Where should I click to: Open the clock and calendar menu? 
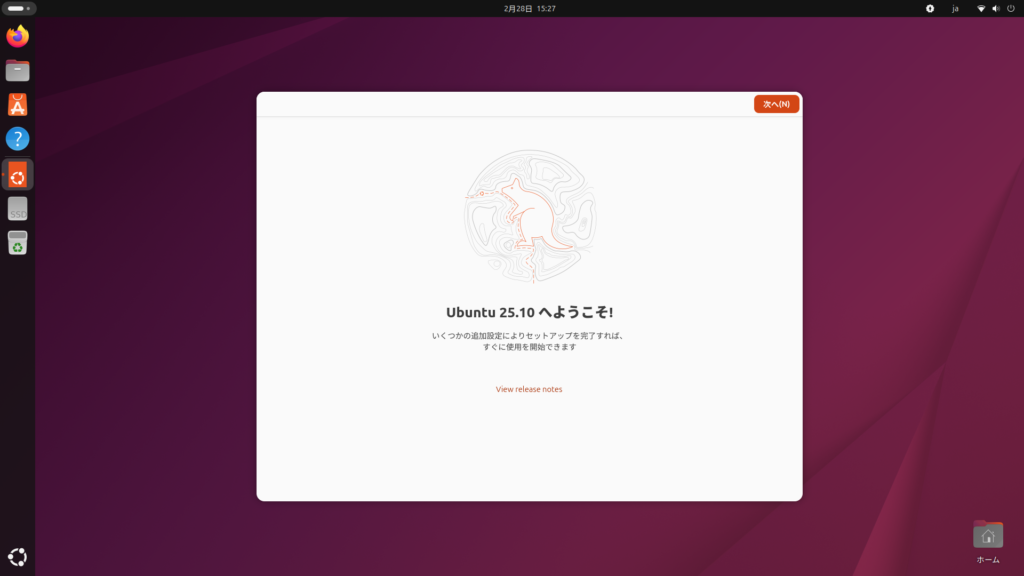529,8
